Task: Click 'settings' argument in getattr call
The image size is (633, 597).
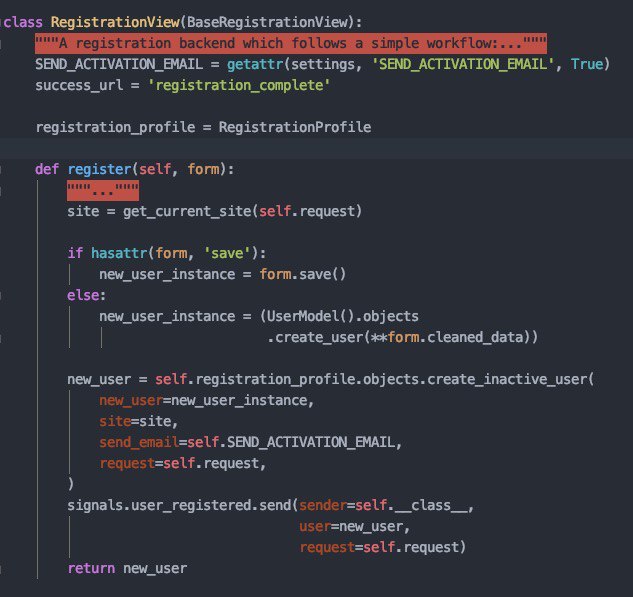Action: point(322,64)
